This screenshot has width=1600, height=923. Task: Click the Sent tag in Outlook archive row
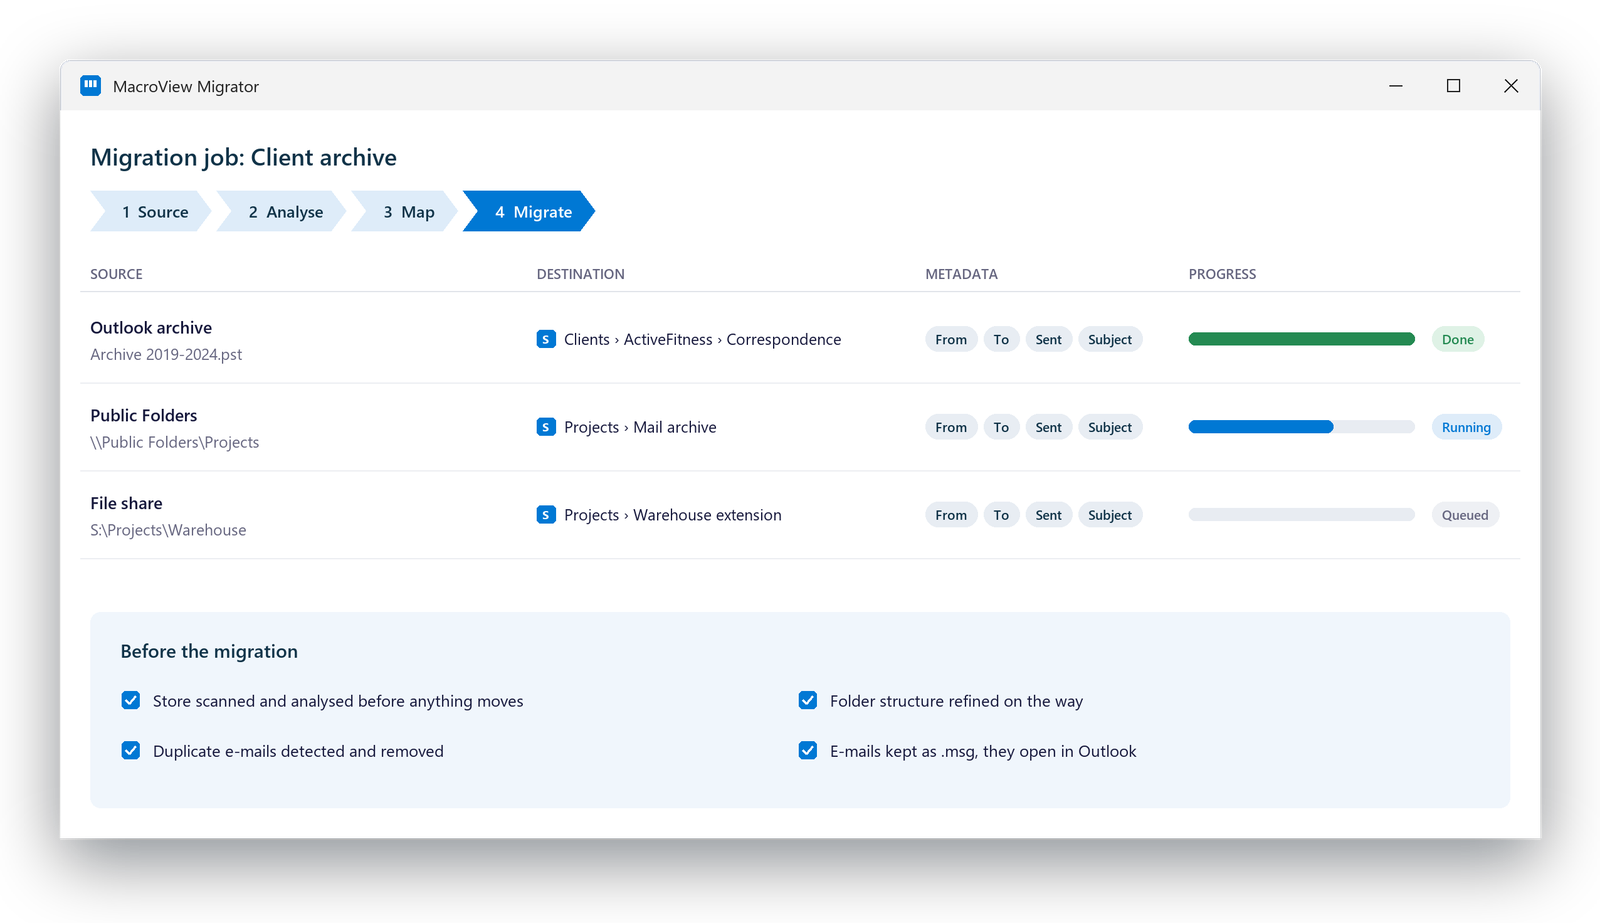click(1049, 339)
